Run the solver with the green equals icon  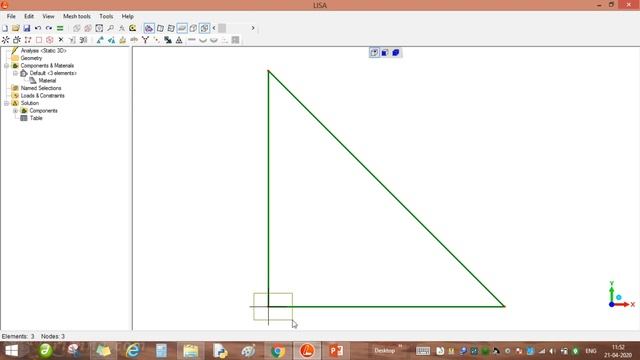pos(60,28)
